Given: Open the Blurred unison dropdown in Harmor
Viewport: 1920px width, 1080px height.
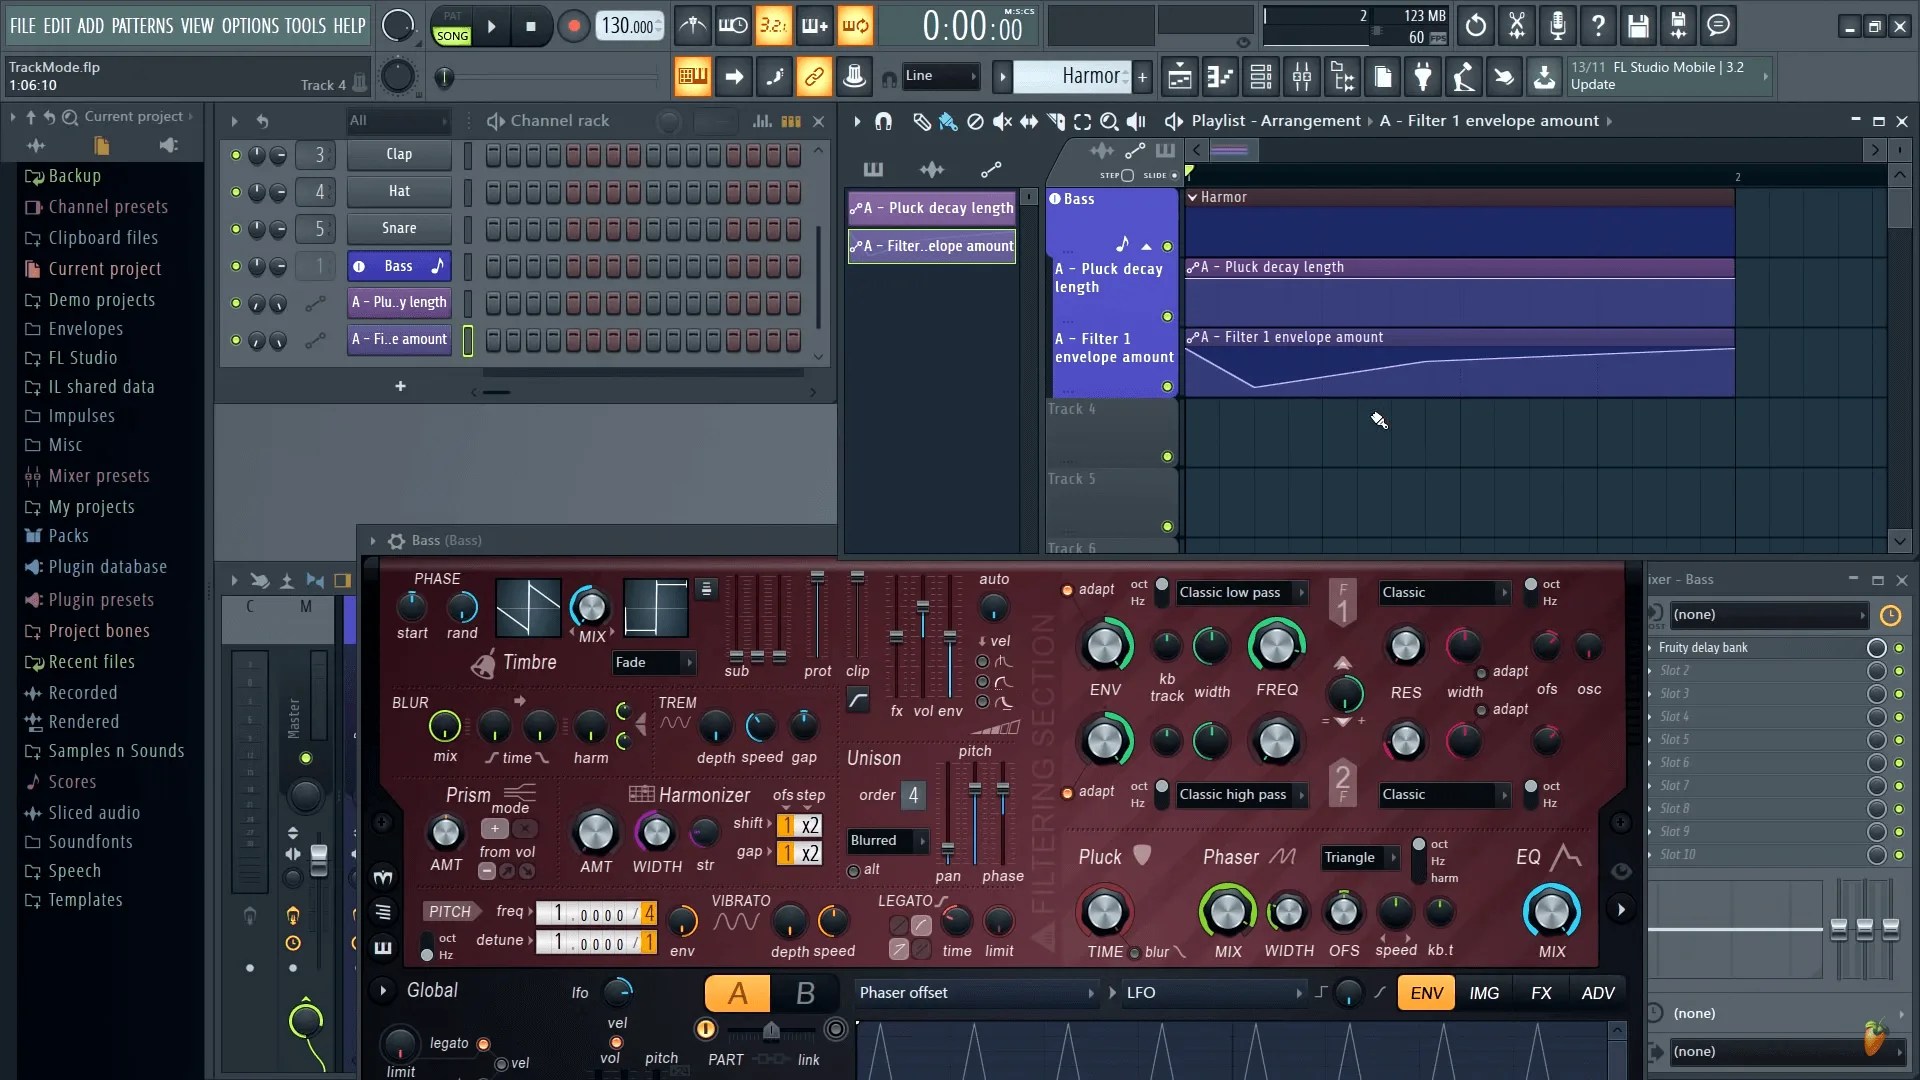Looking at the screenshot, I should pos(886,841).
